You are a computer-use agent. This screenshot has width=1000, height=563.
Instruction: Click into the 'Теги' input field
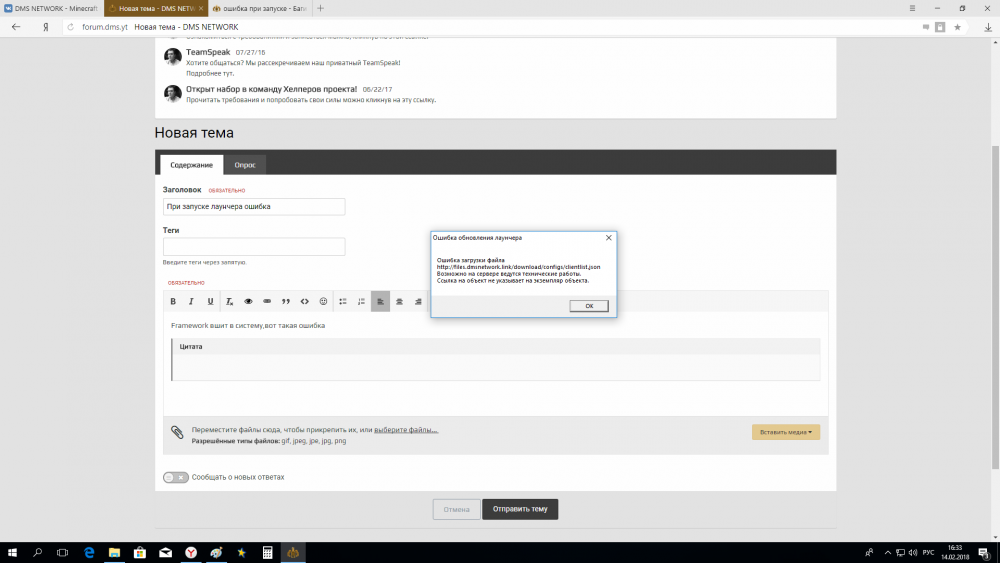(254, 247)
